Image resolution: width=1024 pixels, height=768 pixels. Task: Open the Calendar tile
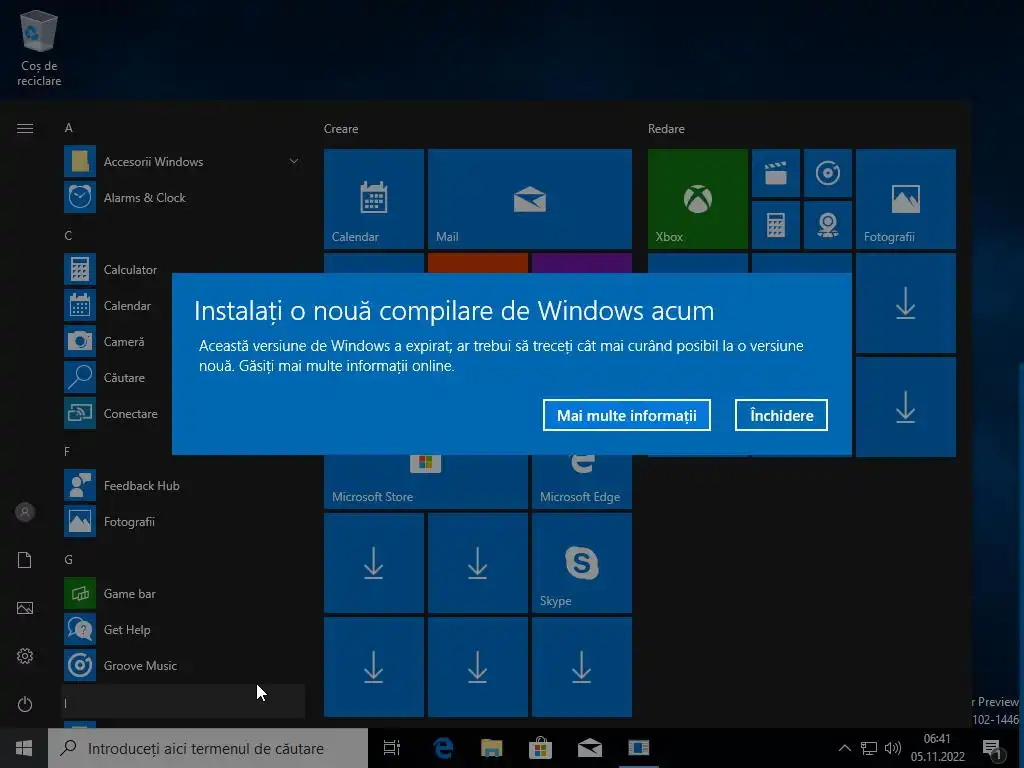click(x=374, y=199)
